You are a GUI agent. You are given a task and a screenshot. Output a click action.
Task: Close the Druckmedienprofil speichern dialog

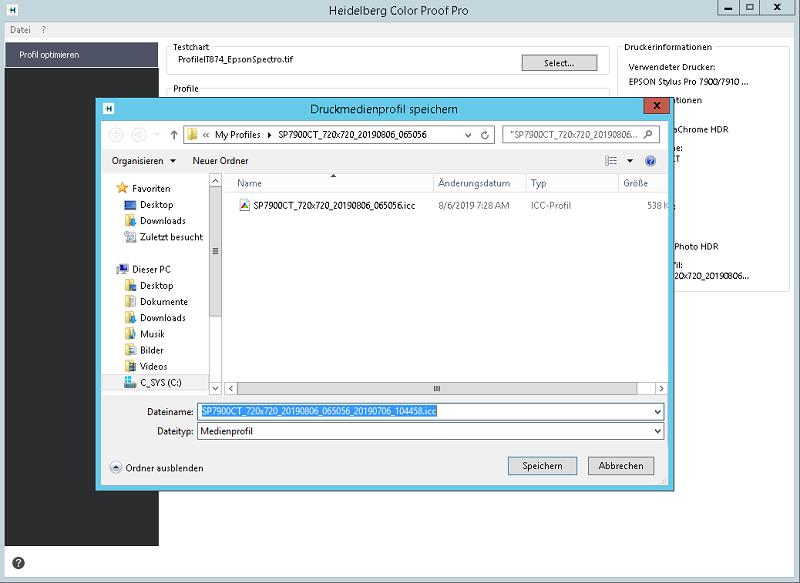[657, 106]
